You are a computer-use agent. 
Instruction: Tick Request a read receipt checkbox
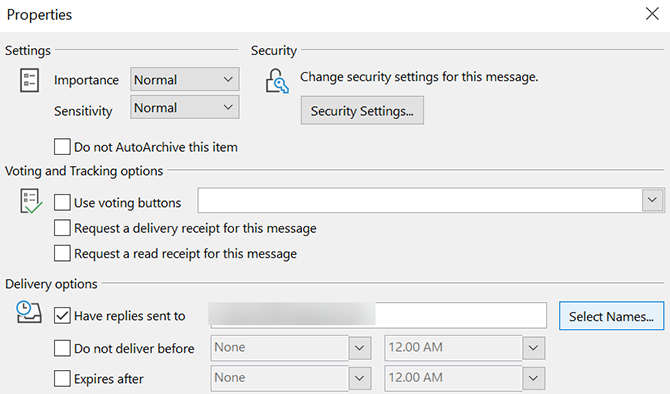tap(62, 253)
